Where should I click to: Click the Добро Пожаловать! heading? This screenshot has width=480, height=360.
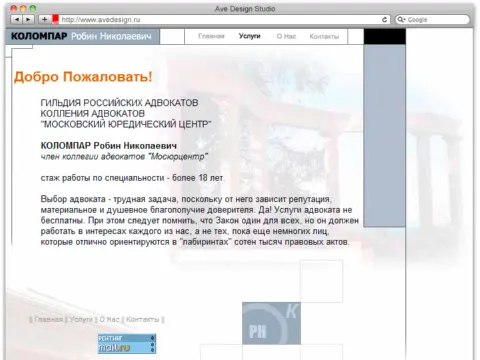83,77
